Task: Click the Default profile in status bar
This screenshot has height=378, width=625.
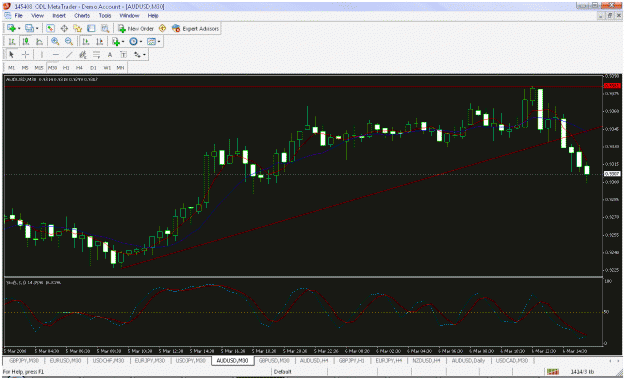Action: click(283, 372)
